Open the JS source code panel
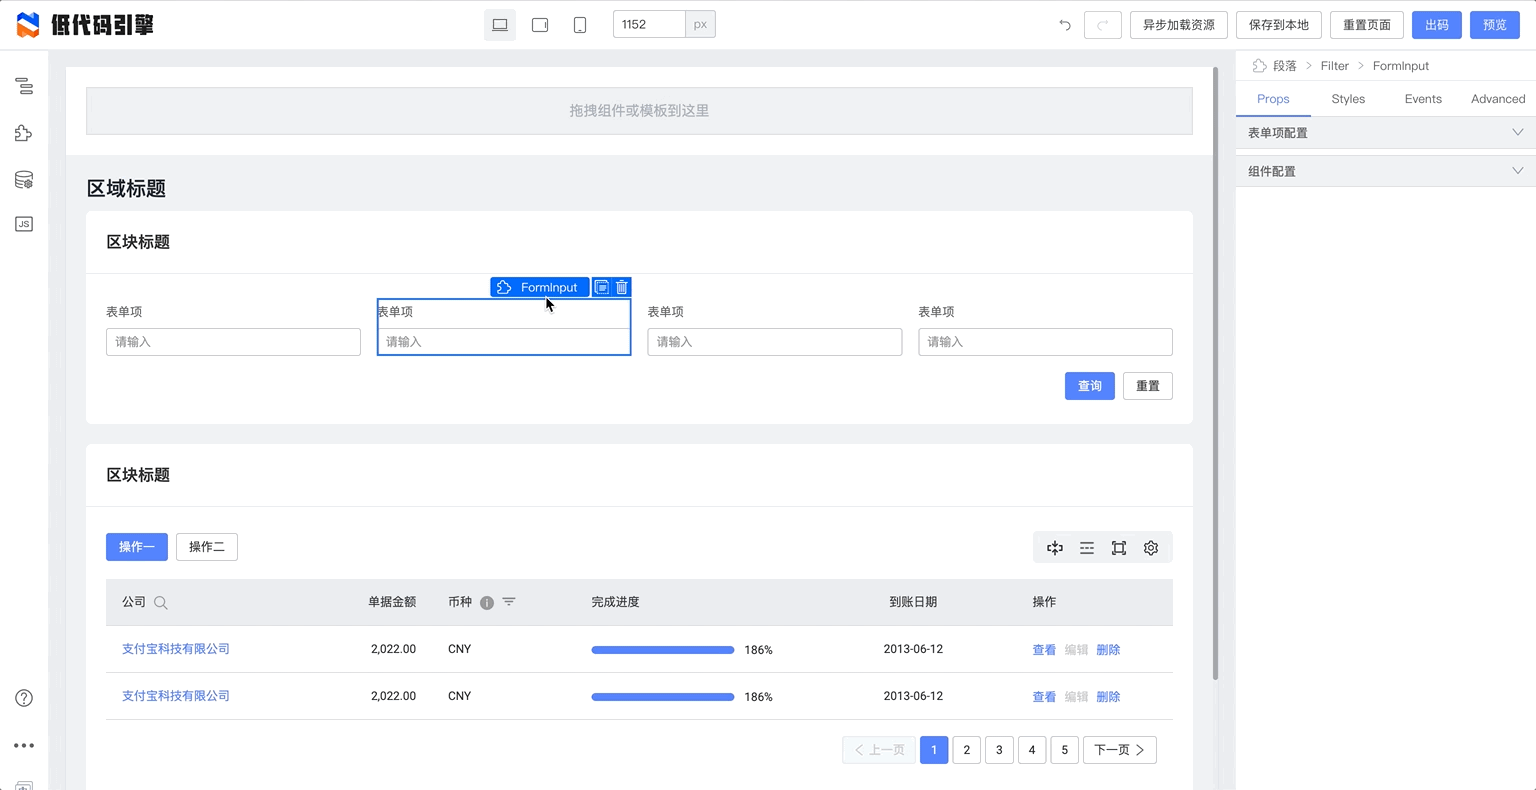The width and height of the screenshot is (1536, 790). click(x=24, y=224)
